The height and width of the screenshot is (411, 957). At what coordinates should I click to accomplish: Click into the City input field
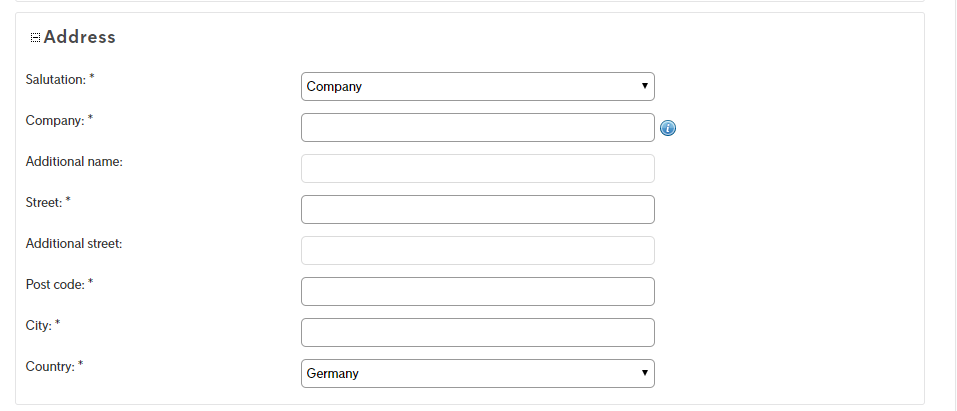[478, 332]
